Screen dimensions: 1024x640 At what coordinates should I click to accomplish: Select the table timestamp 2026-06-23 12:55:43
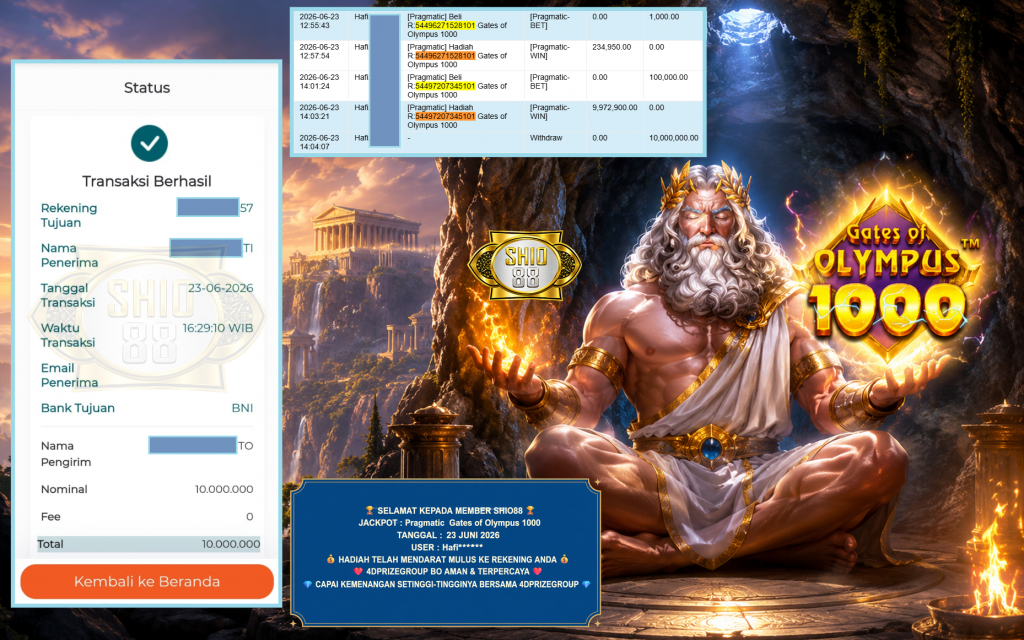coord(319,21)
